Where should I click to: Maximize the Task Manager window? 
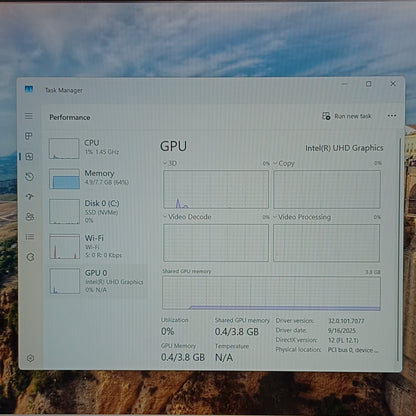tap(369, 84)
